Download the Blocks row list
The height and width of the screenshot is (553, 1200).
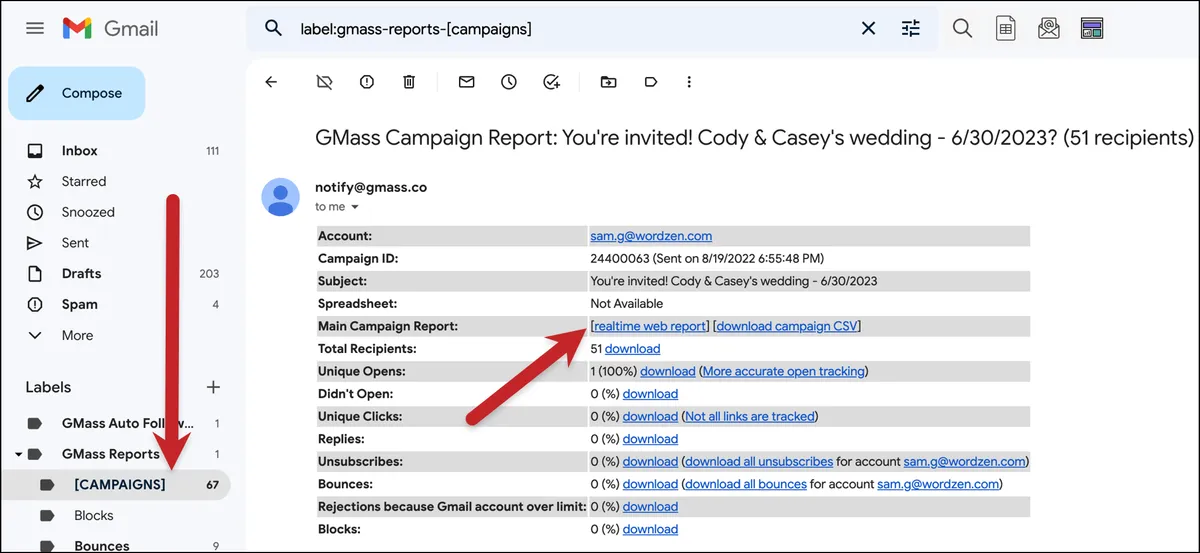650,529
